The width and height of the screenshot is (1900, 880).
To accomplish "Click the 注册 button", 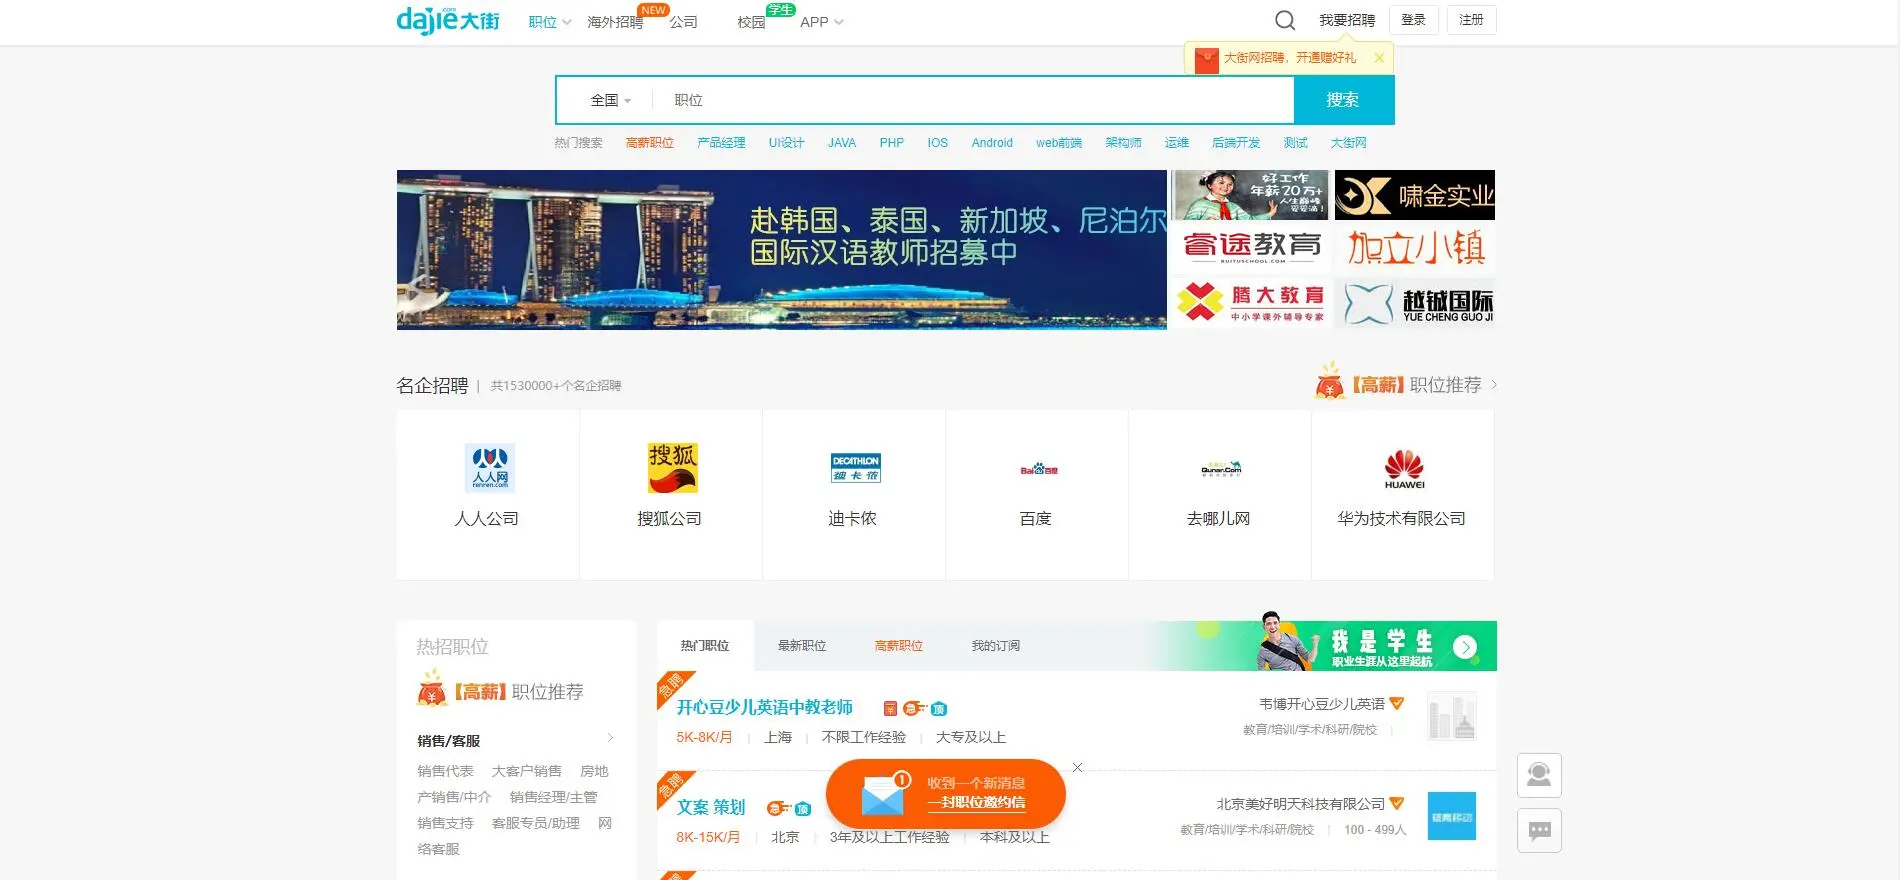I will (1472, 20).
